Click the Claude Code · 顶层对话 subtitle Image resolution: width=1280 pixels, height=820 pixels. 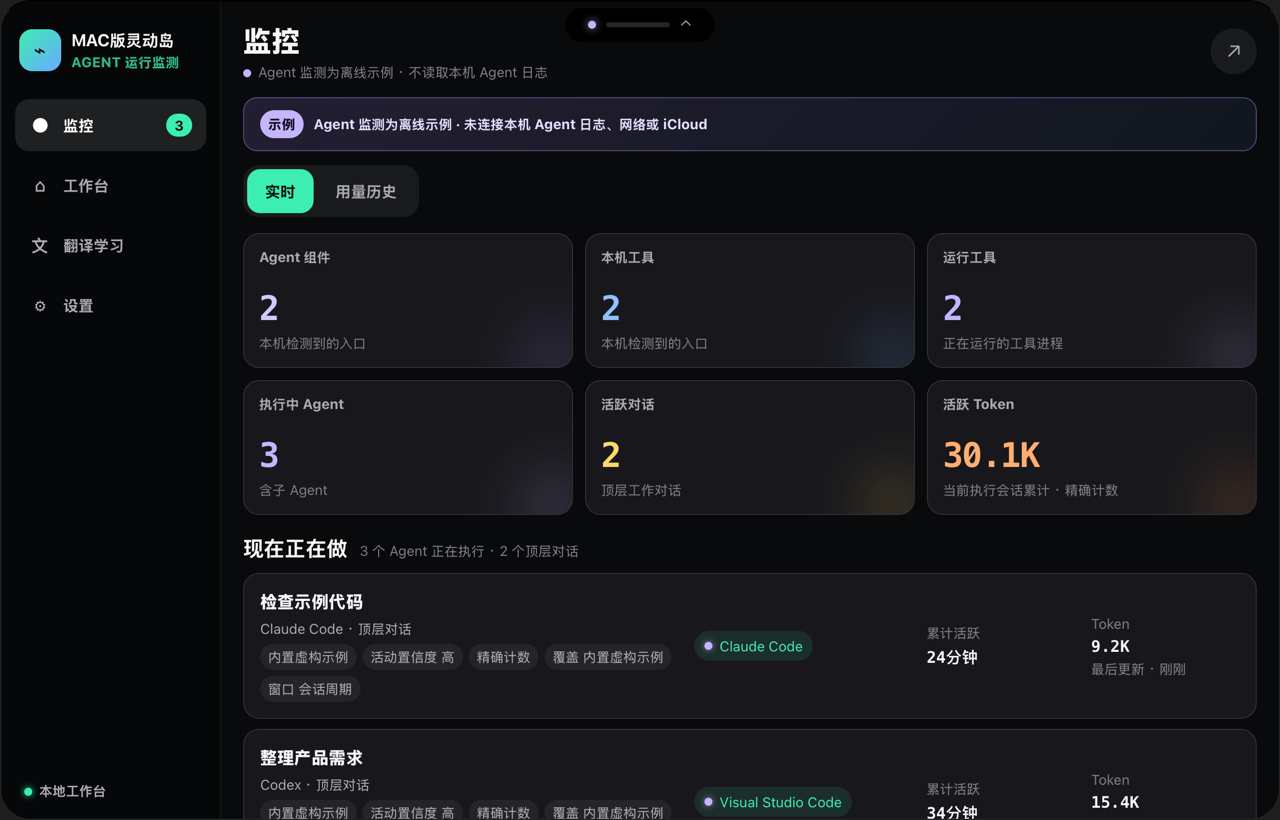point(335,629)
